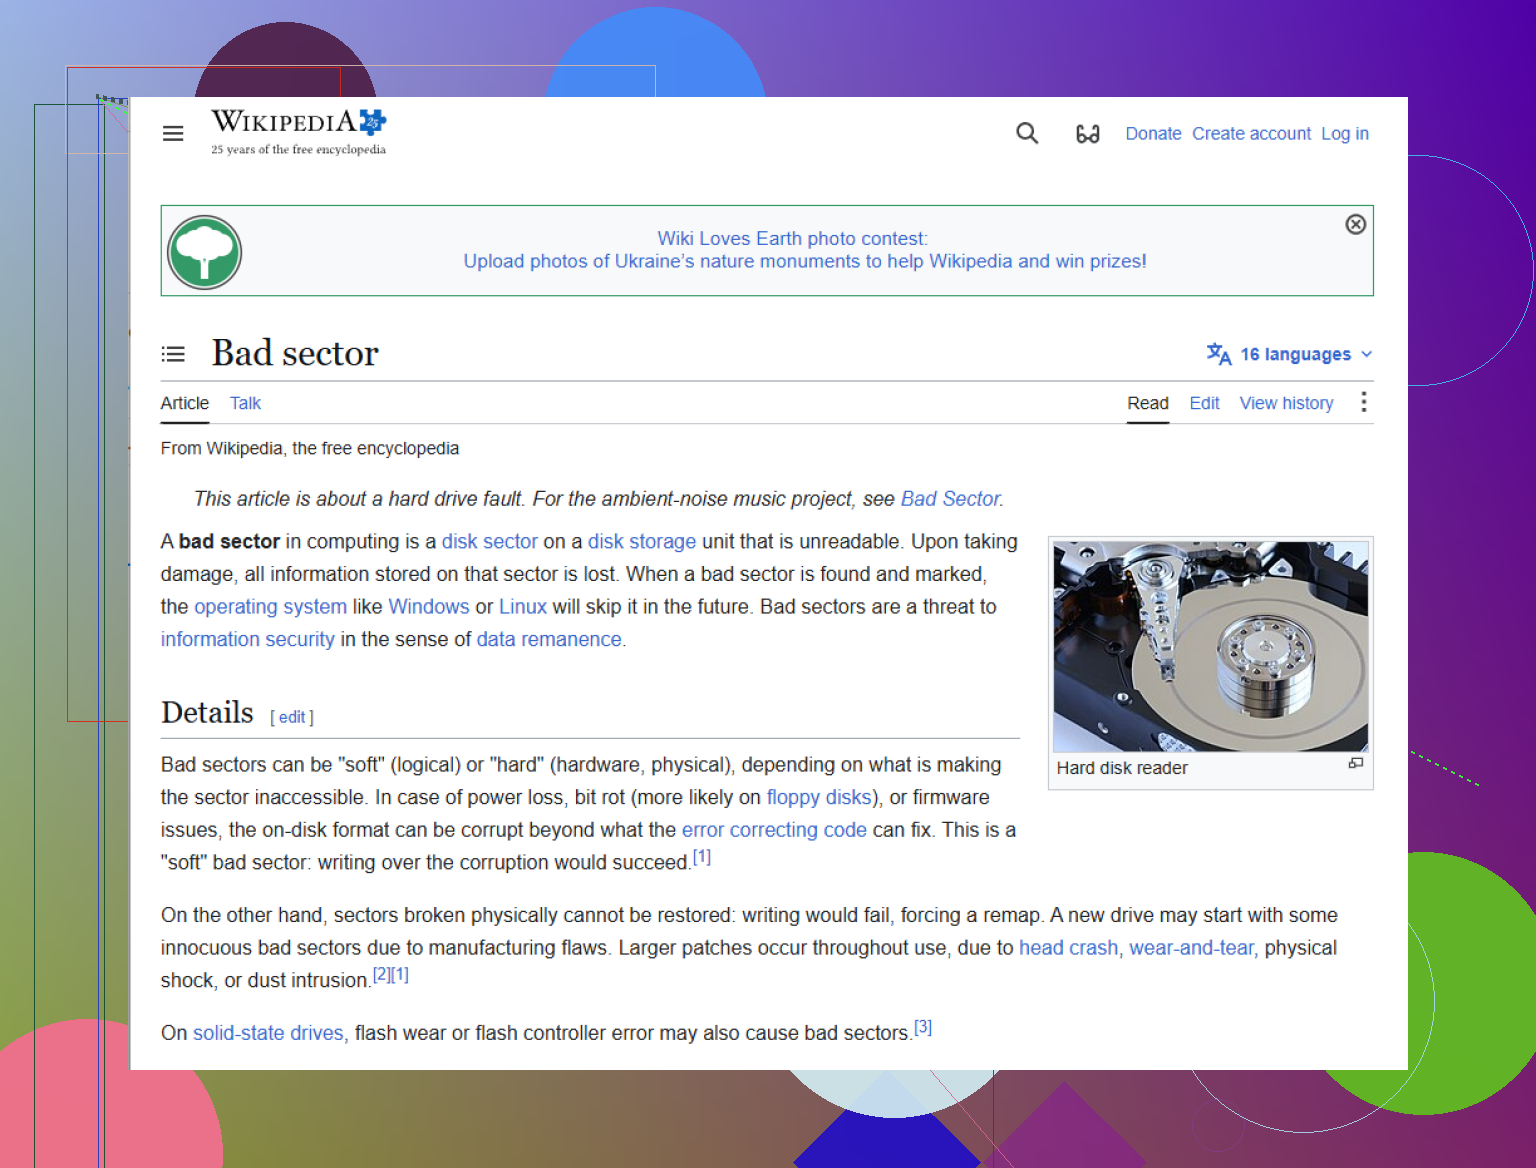Enlarge the hard disk image icon
1536x1168 pixels.
(x=1356, y=763)
